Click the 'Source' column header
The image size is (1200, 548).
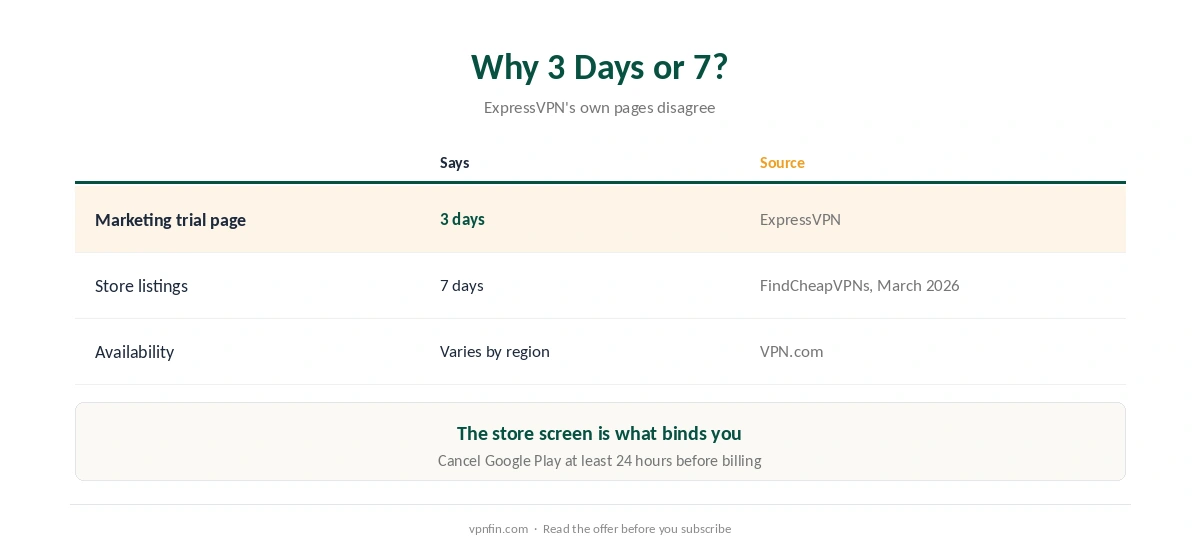point(782,163)
